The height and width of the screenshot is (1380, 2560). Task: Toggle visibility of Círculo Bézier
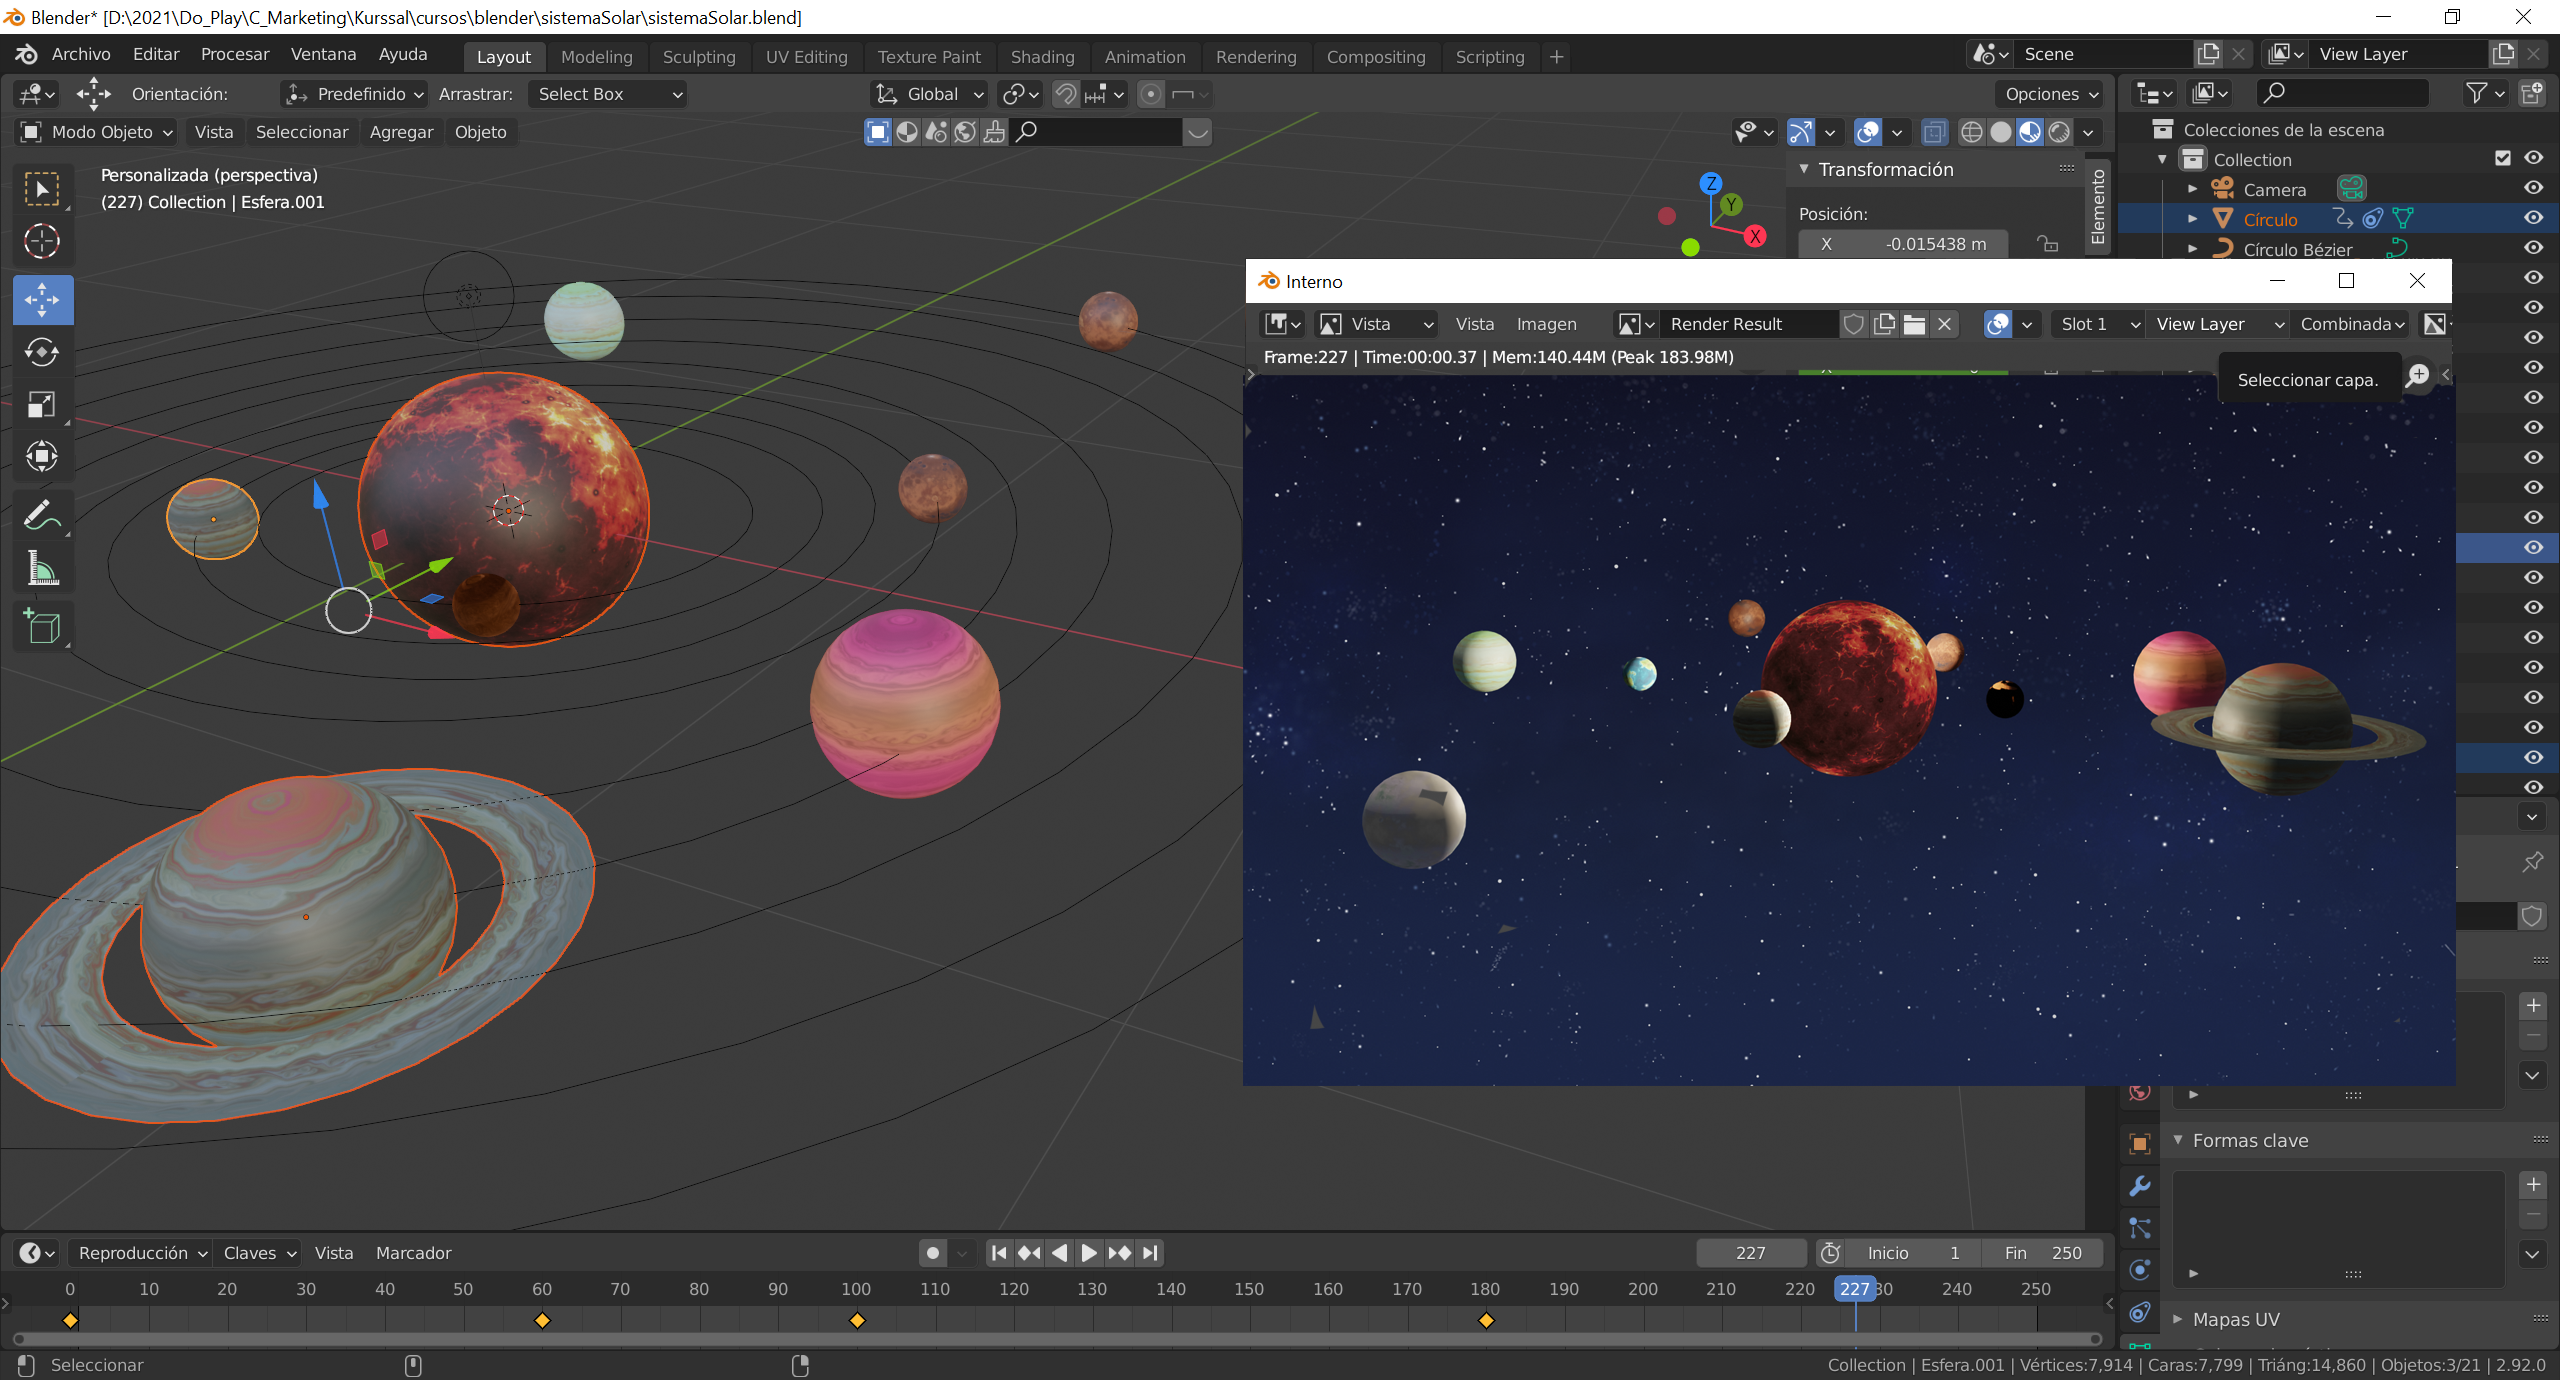tap(2533, 248)
